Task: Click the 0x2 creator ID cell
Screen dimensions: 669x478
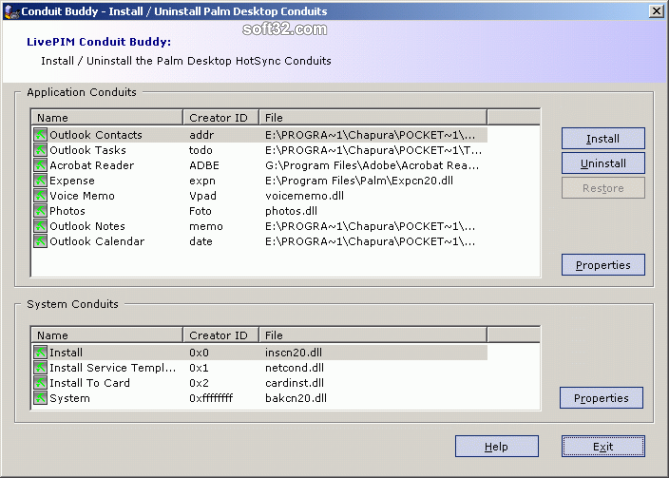Action: 199,383
